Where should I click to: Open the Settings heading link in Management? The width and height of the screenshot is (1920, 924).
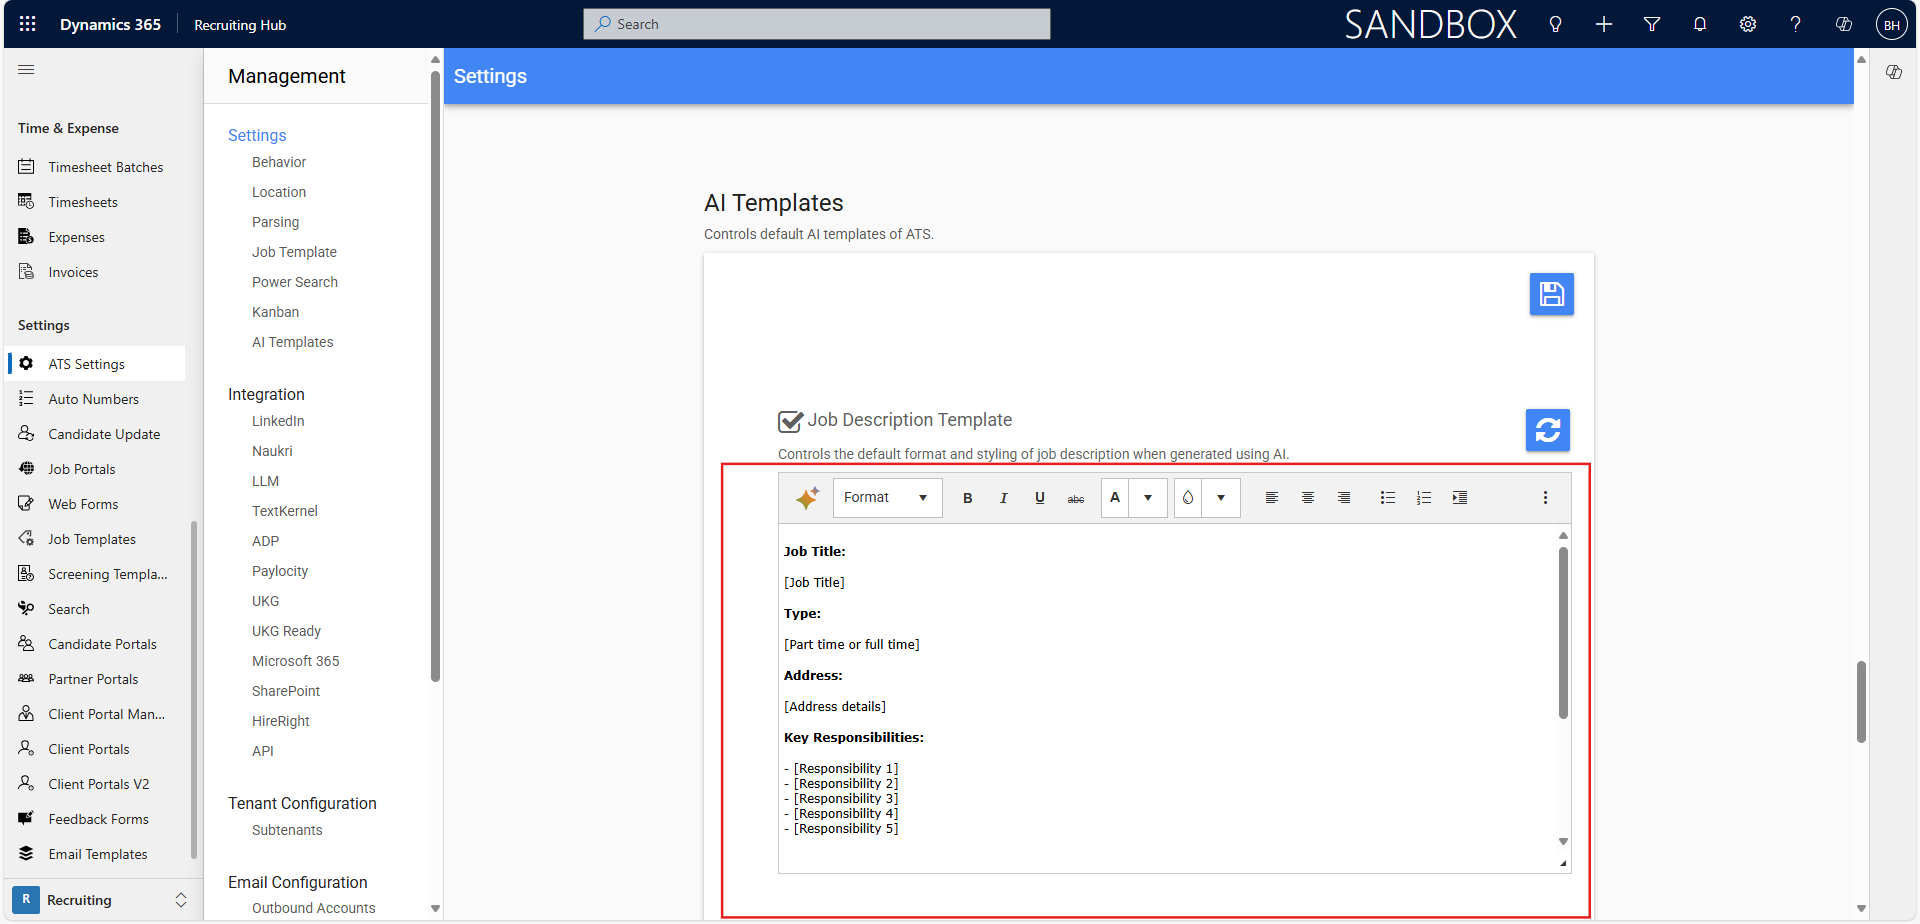[x=257, y=135]
